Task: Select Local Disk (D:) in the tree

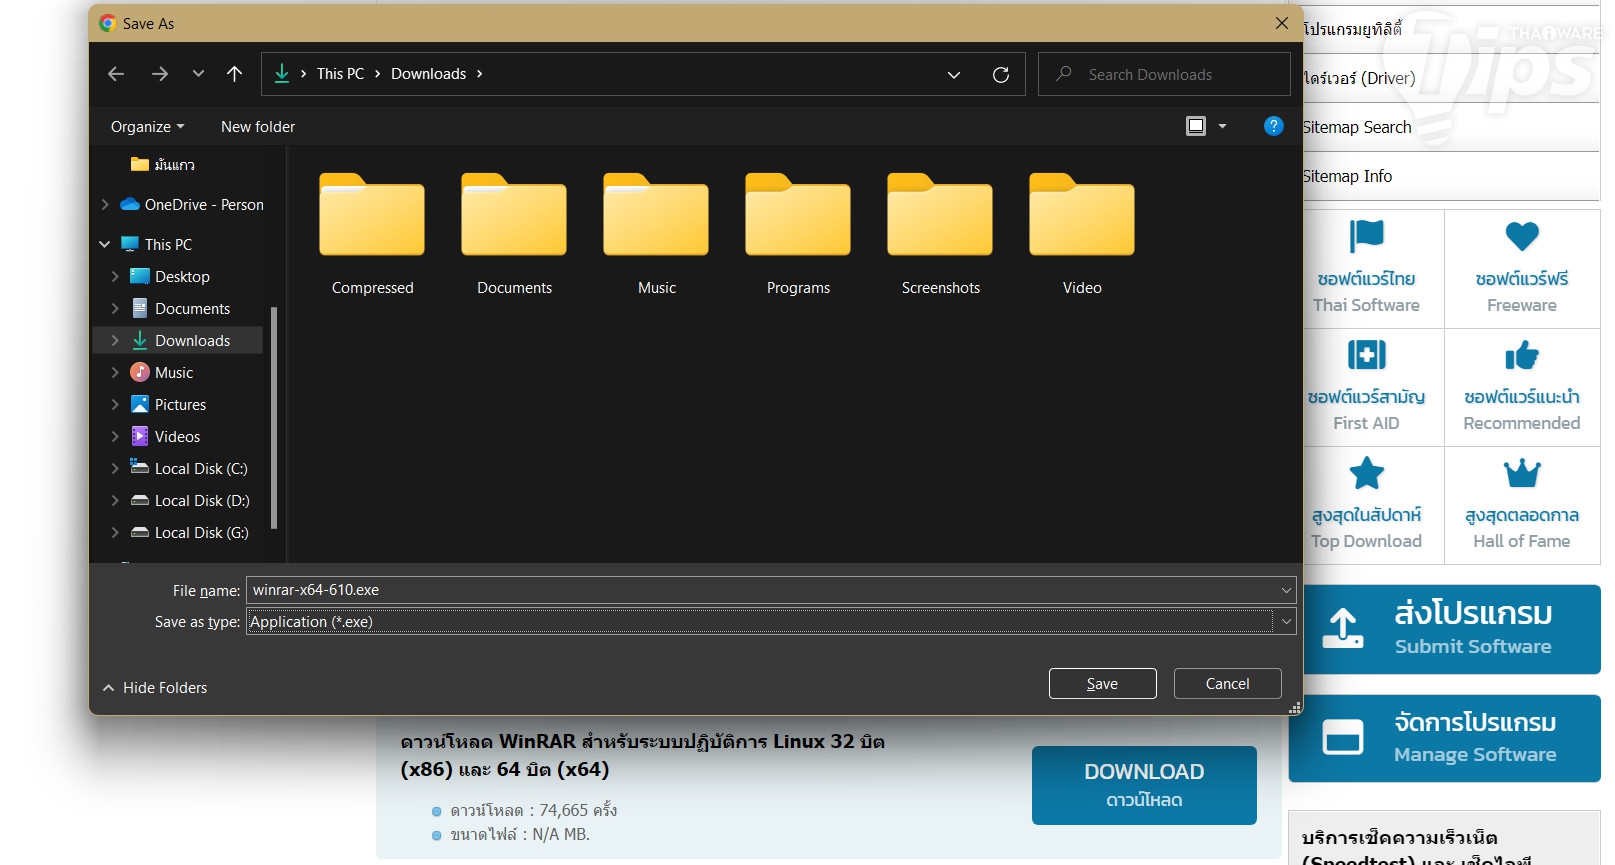Action: coord(201,500)
